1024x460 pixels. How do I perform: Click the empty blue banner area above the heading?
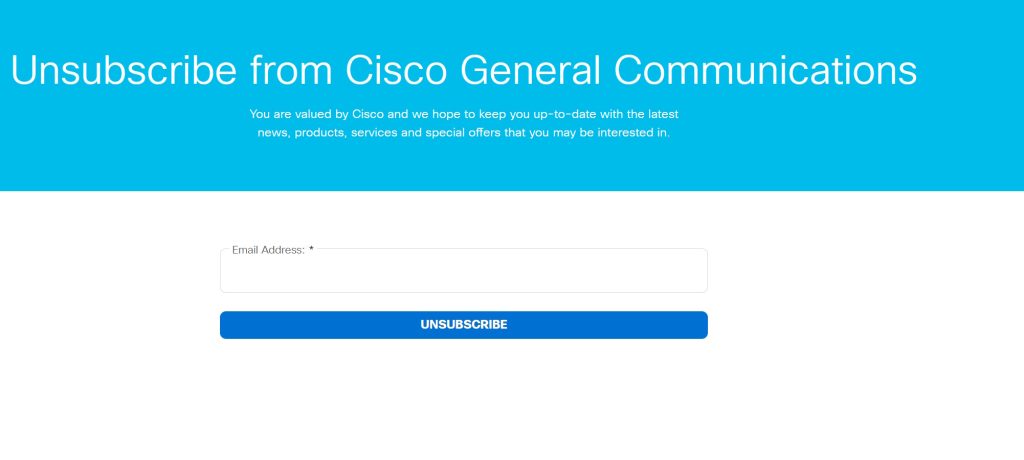tap(500, 20)
